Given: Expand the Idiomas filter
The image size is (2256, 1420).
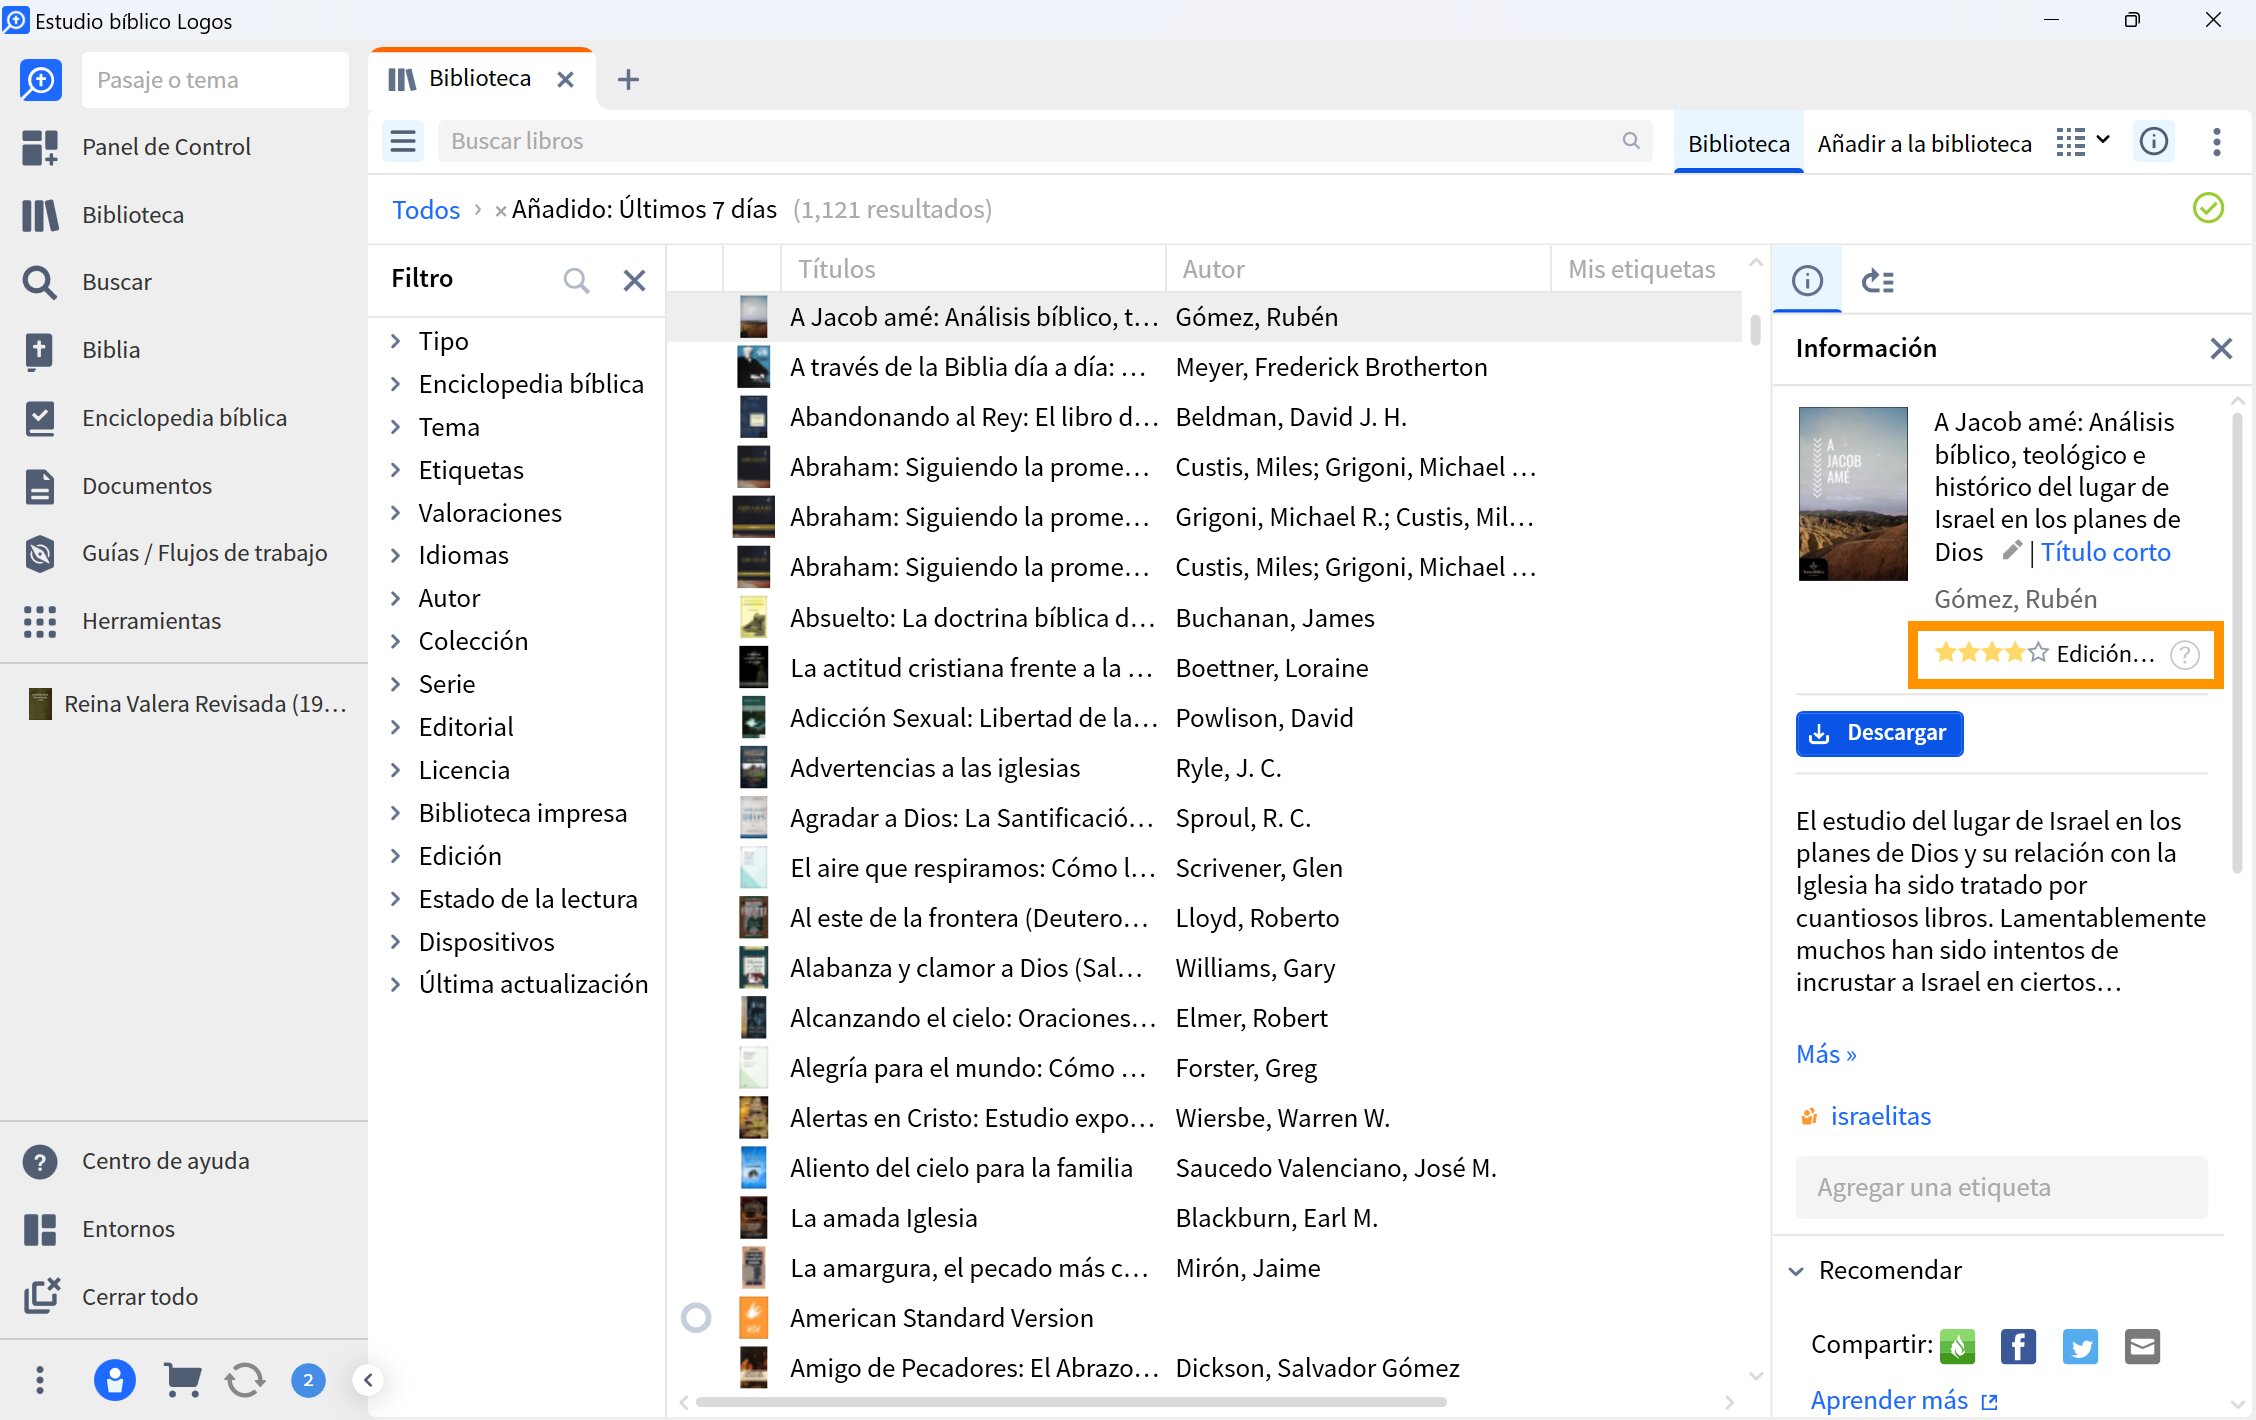Looking at the screenshot, I should pyautogui.click(x=396, y=555).
